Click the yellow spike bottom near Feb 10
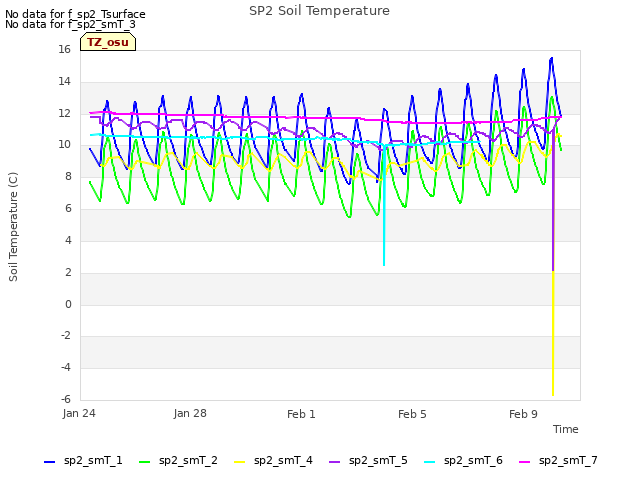 point(553,394)
